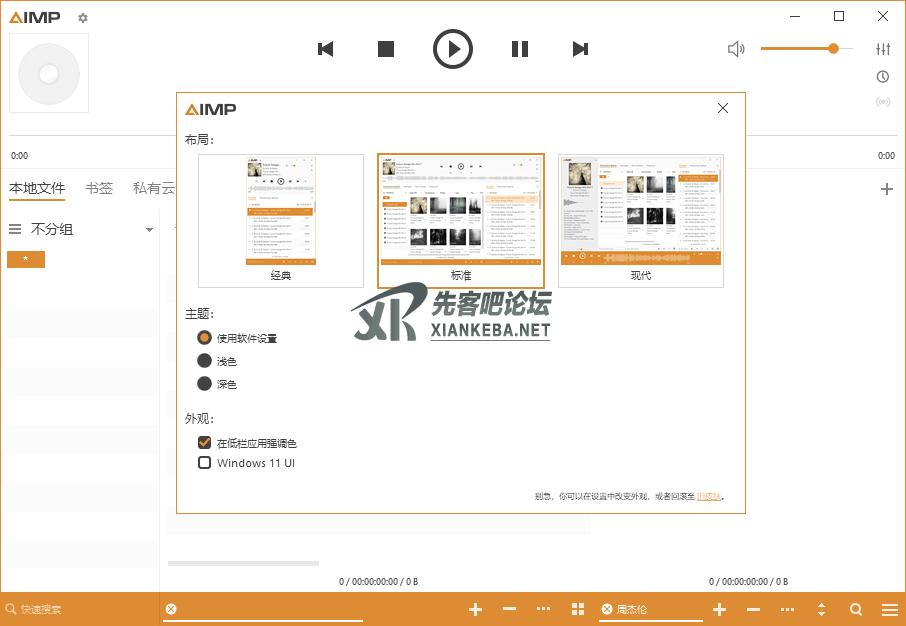Adjust the volume slider
The image size is (906, 626).
click(x=805, y=49)
